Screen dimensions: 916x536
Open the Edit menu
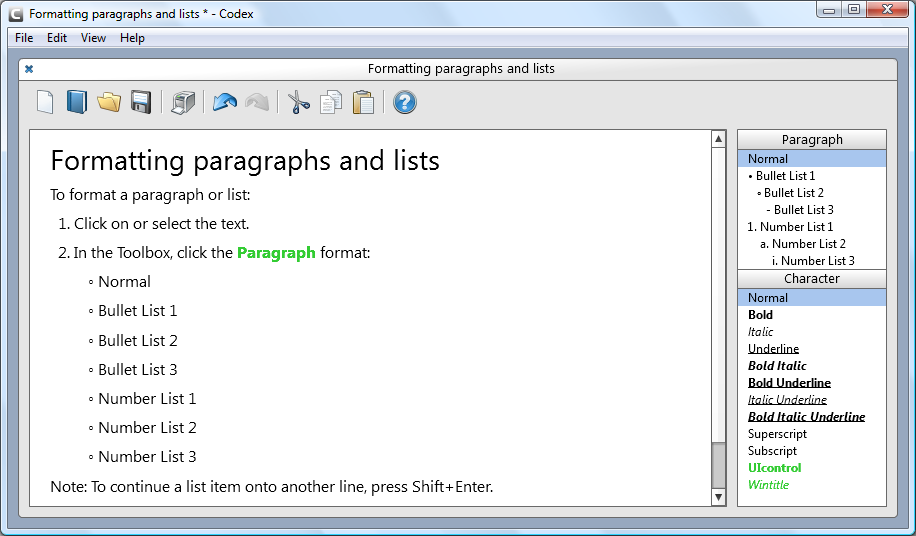(57, 38)
